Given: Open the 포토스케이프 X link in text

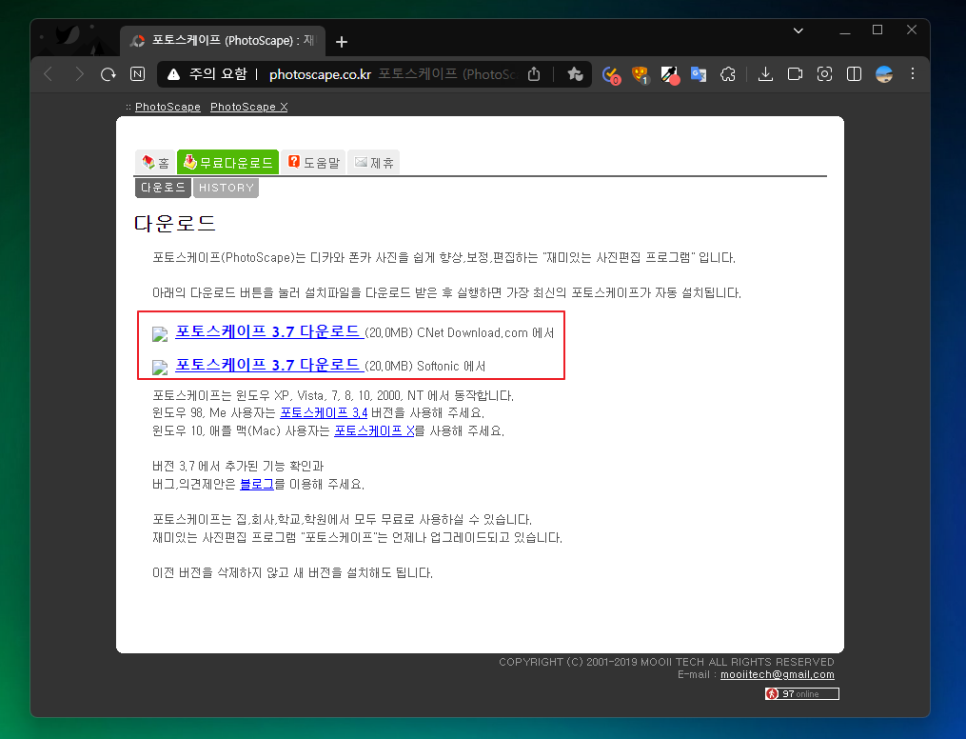Looking at the screenshot, I should tap(375, 430).
